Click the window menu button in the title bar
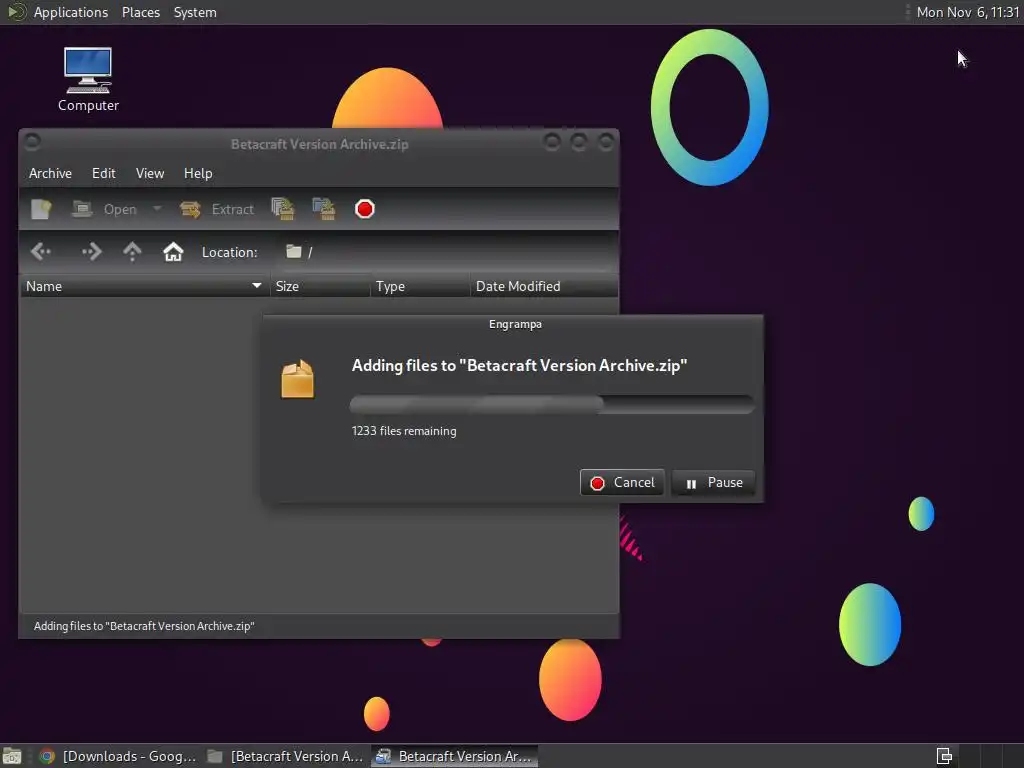This screenshot has width=1024, height=768. [33, 141]
